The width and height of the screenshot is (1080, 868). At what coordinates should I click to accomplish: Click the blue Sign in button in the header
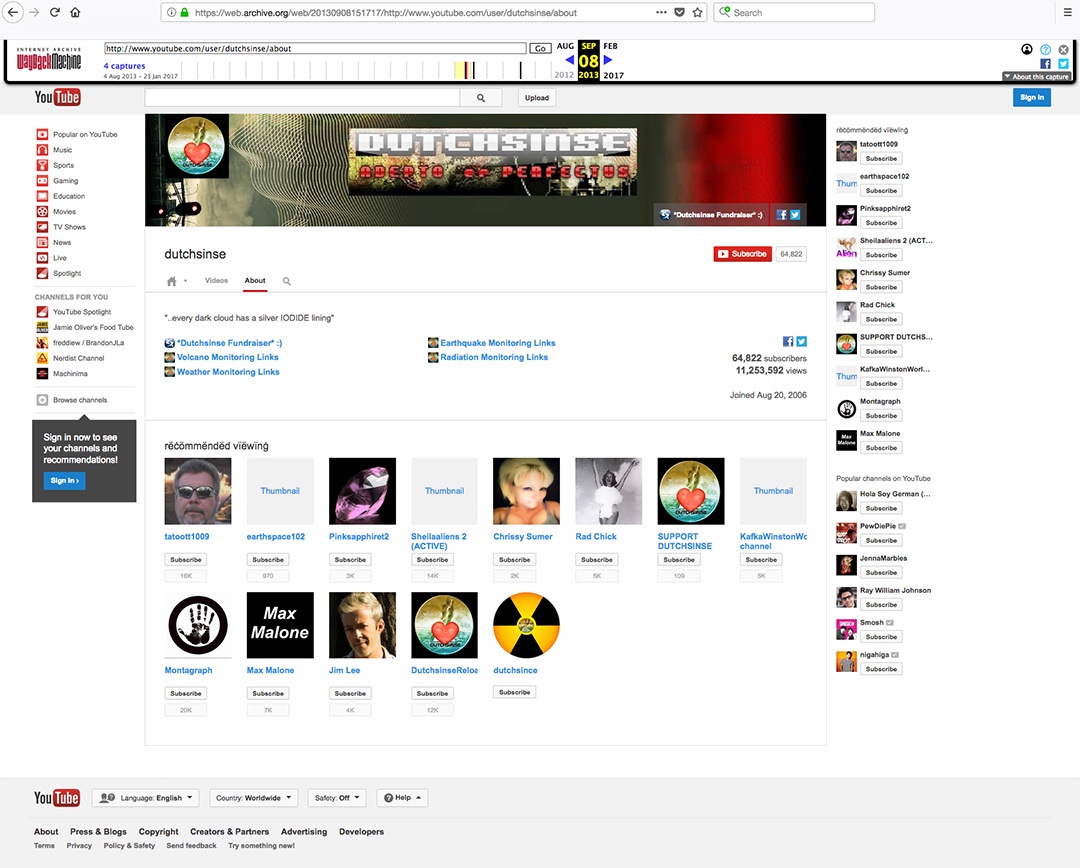1032,98
